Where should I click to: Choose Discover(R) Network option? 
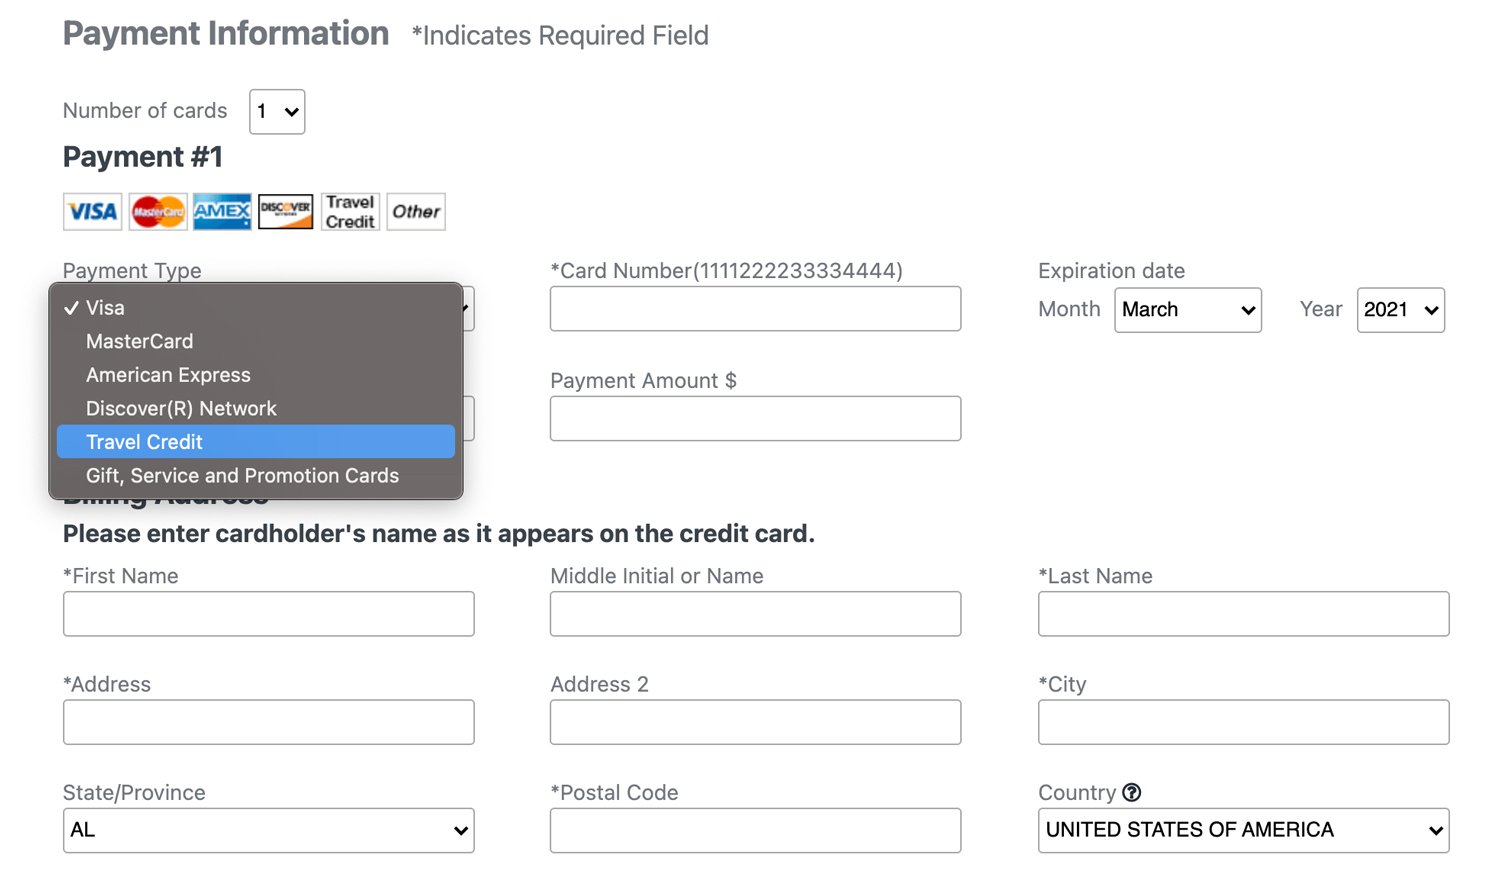[181, 409]
